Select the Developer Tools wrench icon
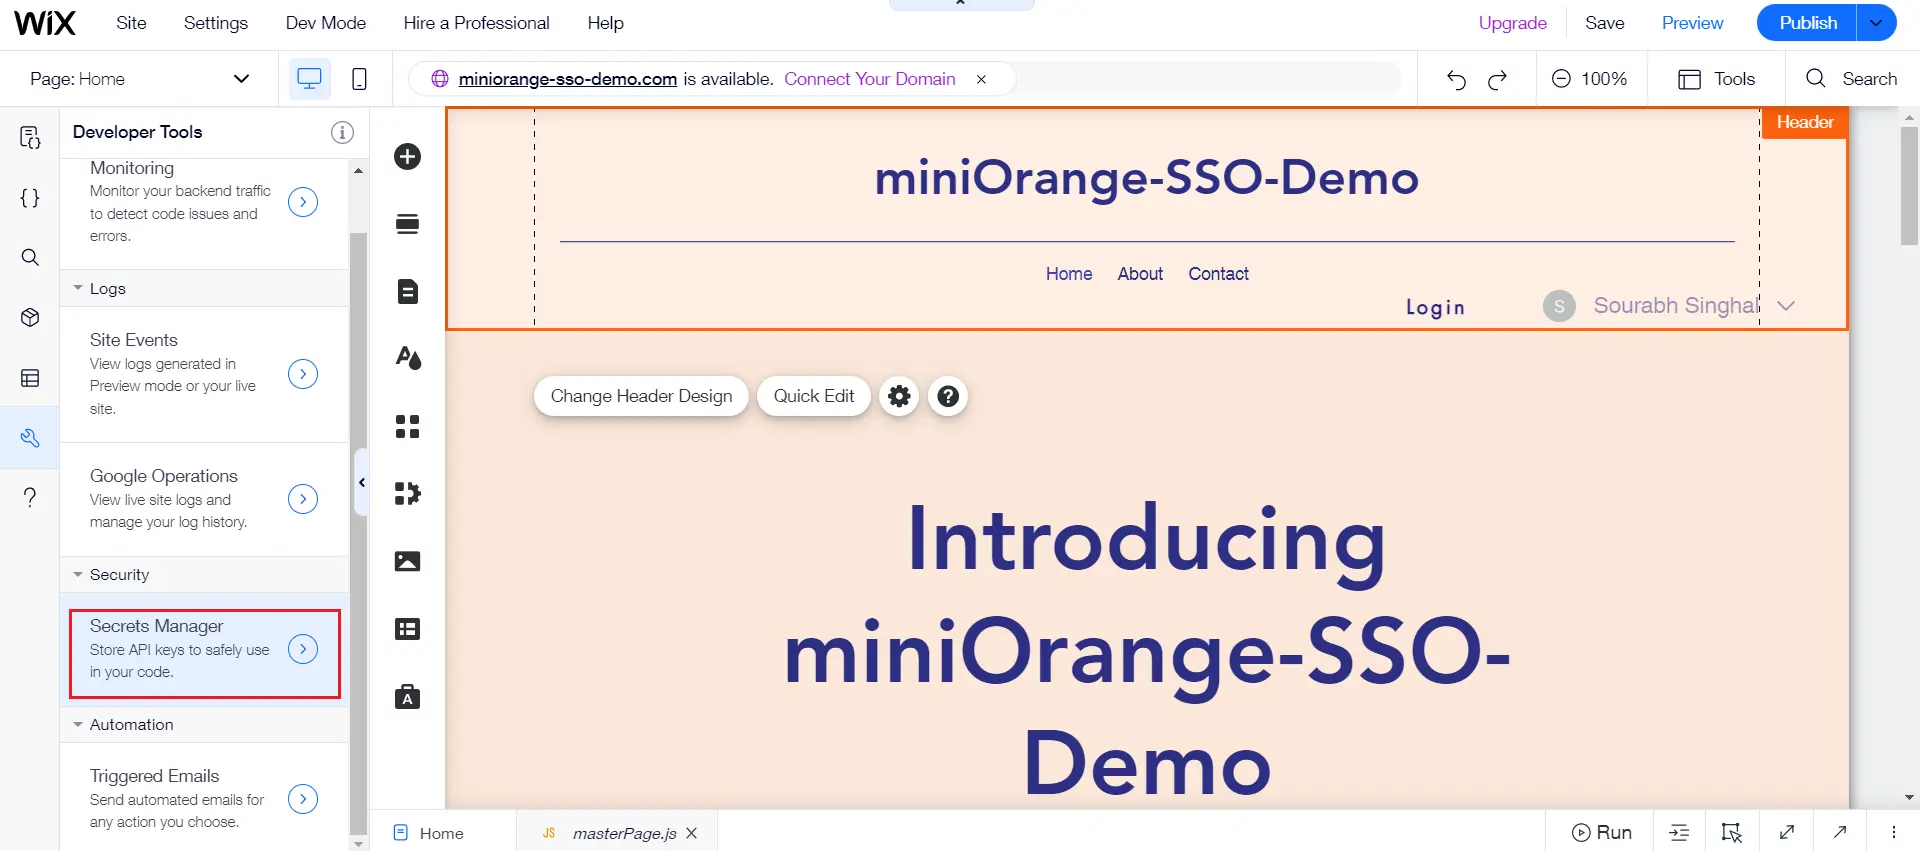1920x851 pixels. [30, 438]
